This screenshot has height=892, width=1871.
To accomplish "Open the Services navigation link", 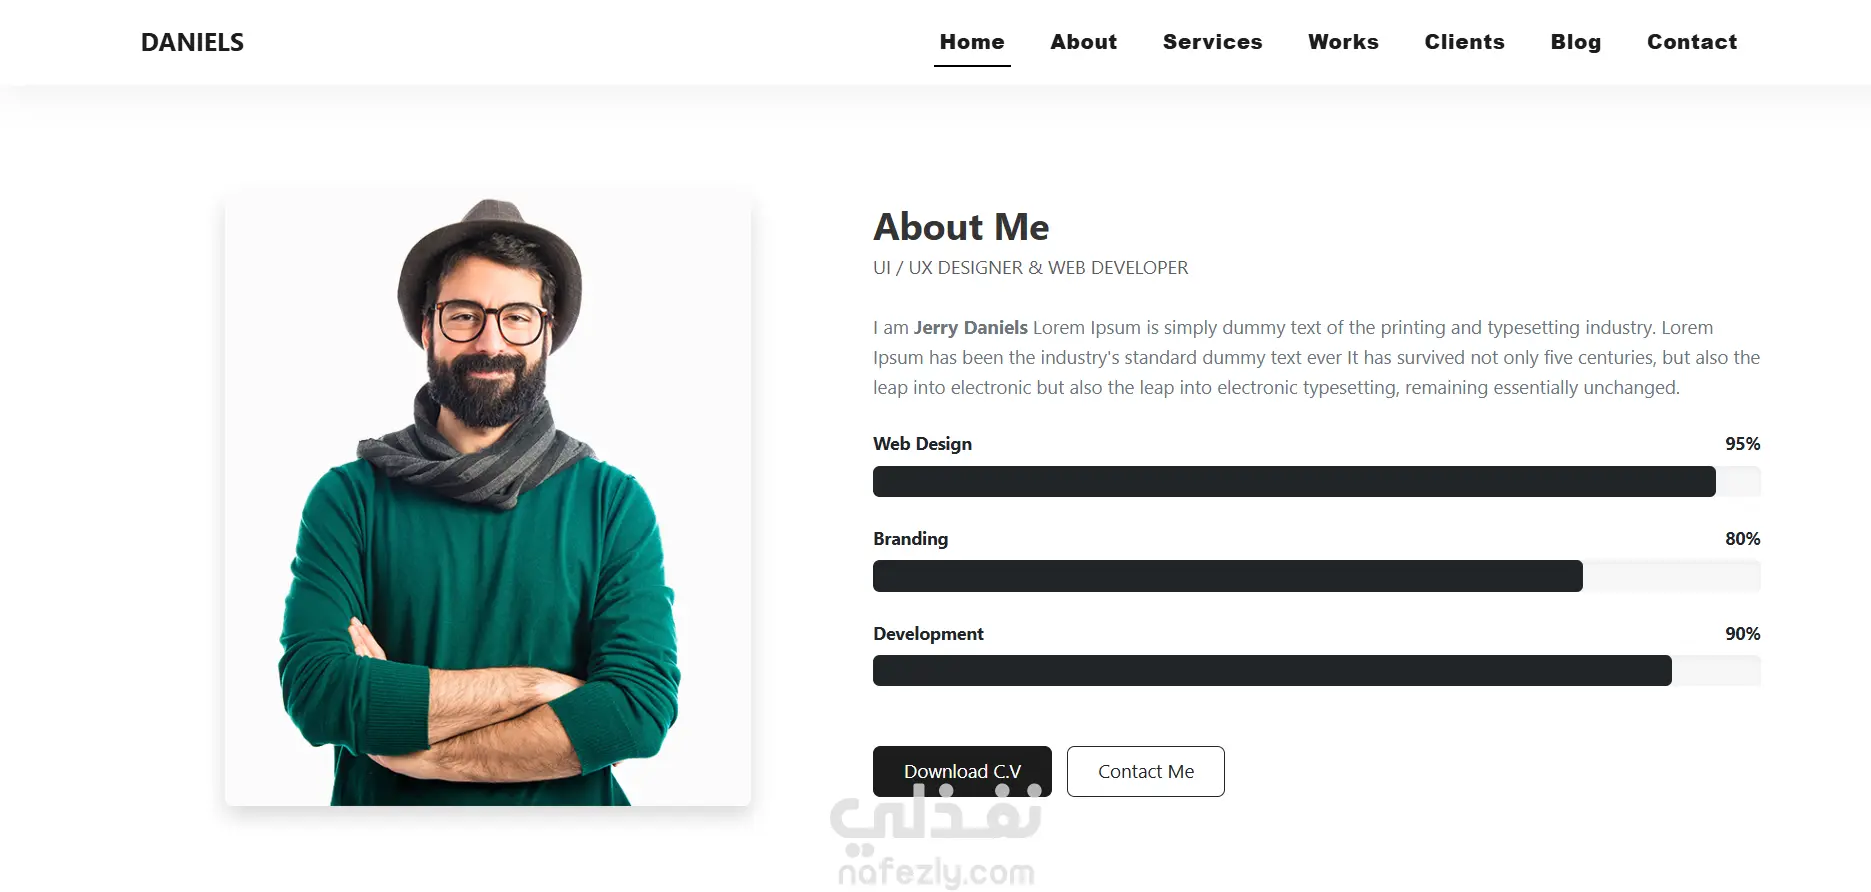I will pyautogui.click(x=1213, y=42).
